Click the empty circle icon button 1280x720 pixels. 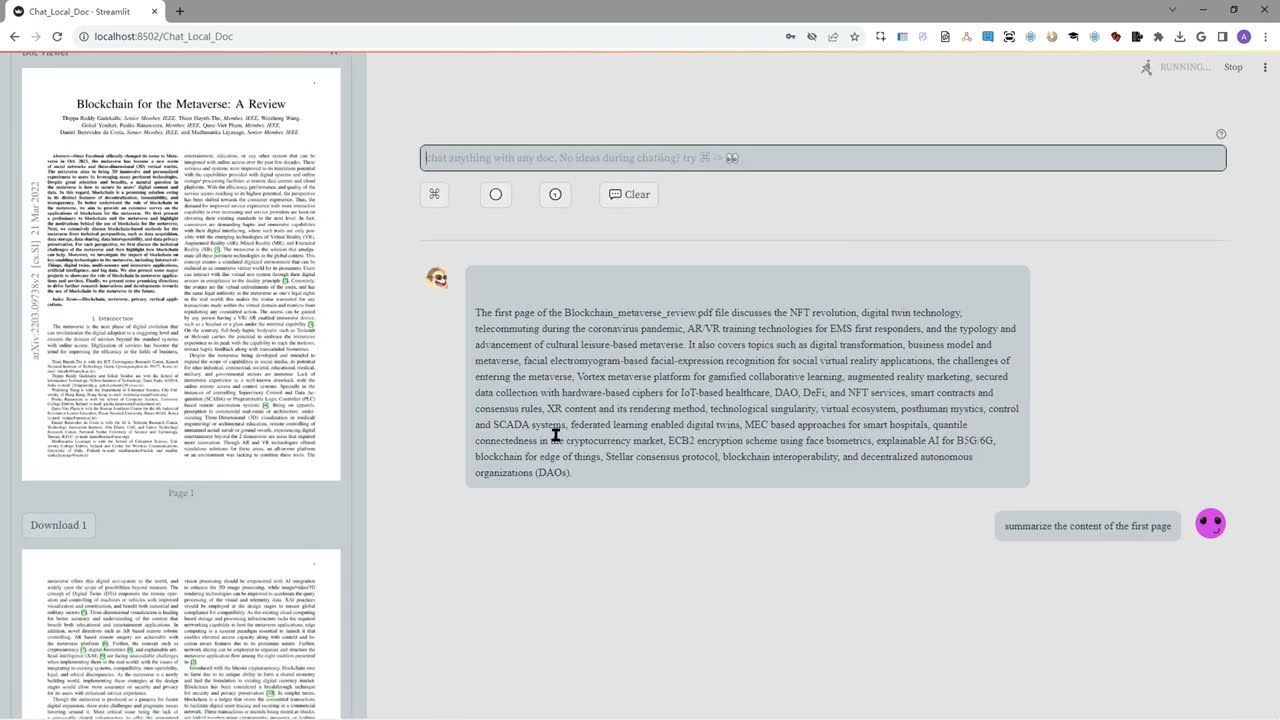[496, 194]
